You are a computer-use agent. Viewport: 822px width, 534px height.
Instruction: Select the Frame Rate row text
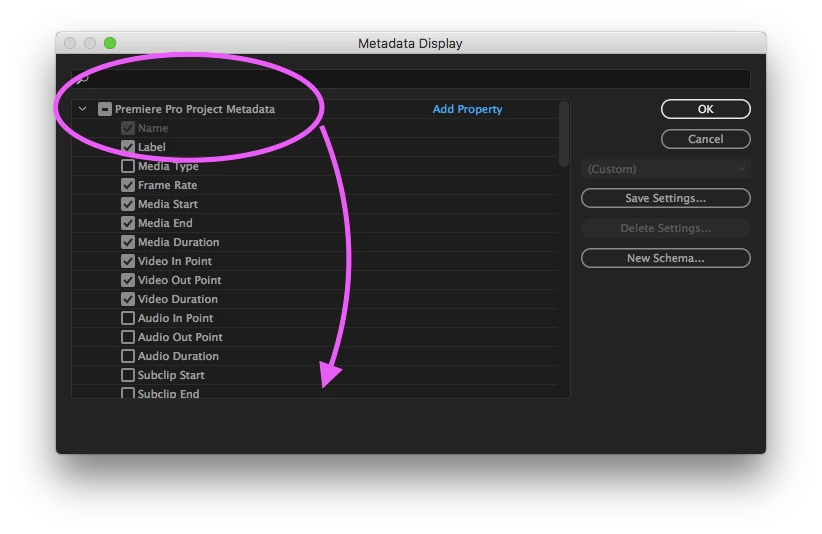[x=167, y=185]
